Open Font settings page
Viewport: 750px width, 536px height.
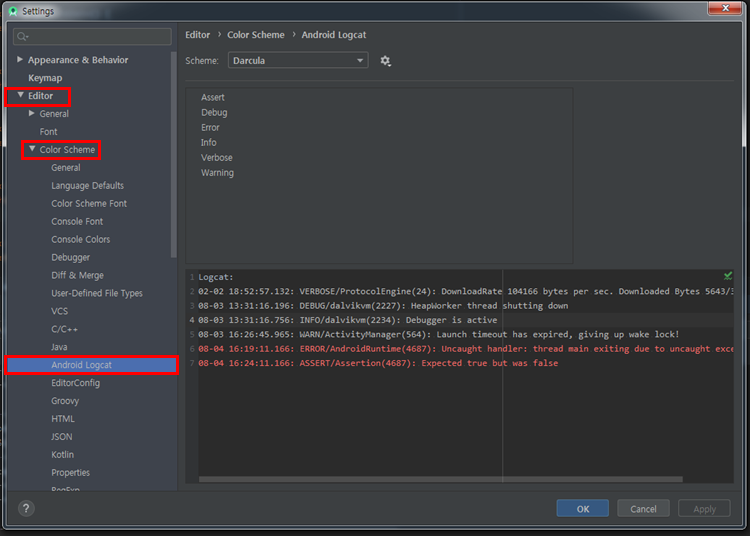tap(48, 131)
